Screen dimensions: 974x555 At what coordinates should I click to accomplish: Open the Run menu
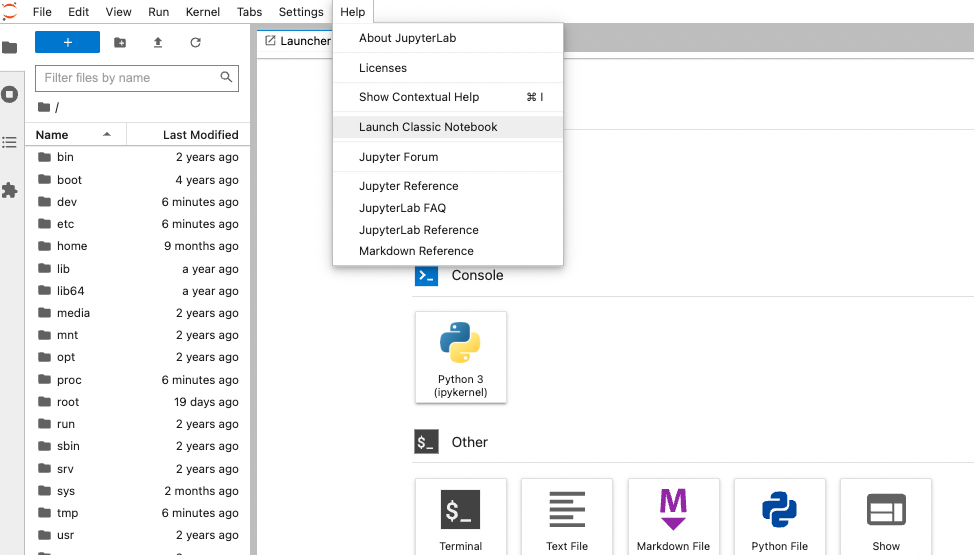coord(158,12)
